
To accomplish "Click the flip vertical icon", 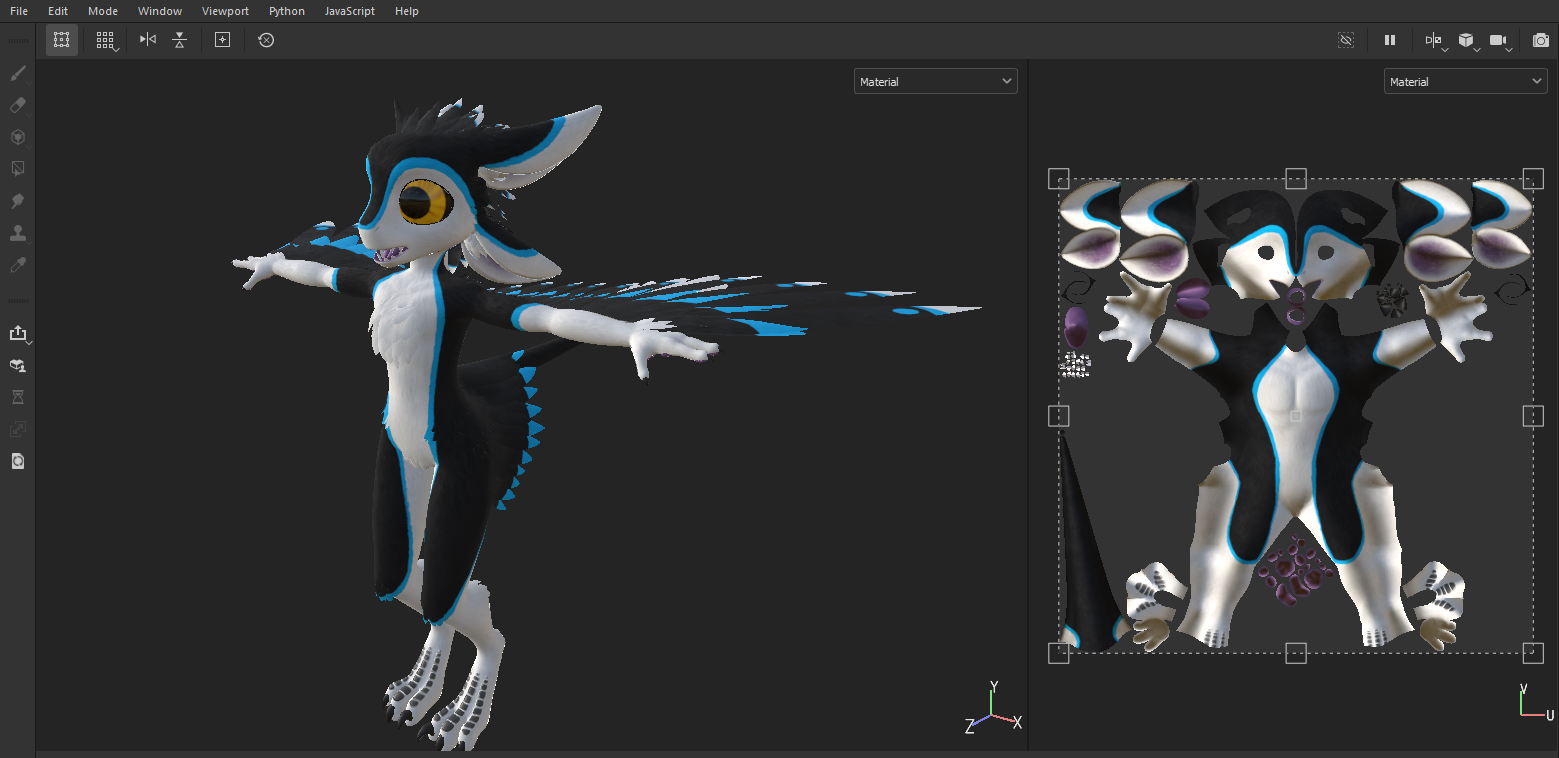I will pyautogui.click(x=179, y=40).
